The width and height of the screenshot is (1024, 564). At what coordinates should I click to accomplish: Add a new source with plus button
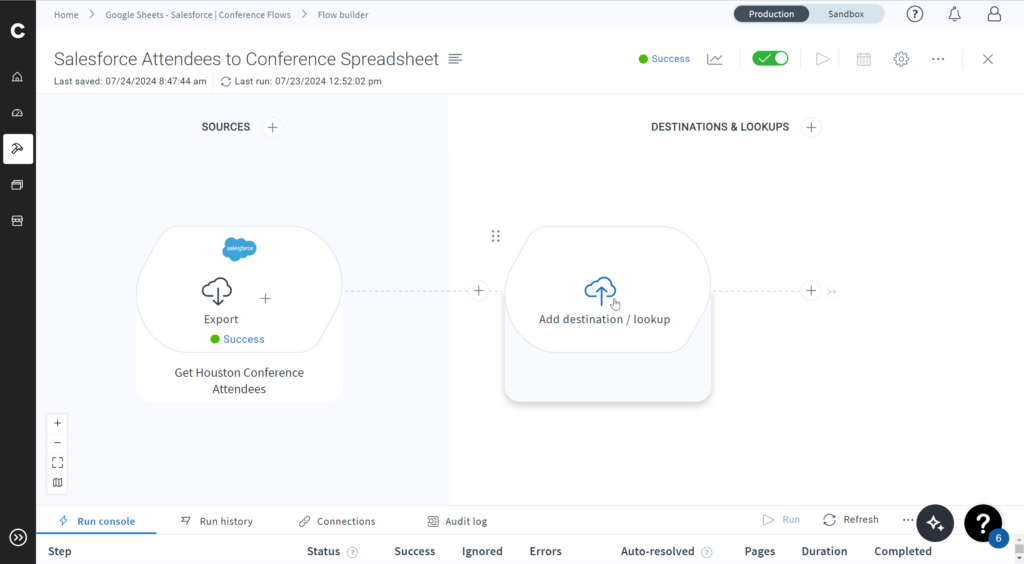272,127
